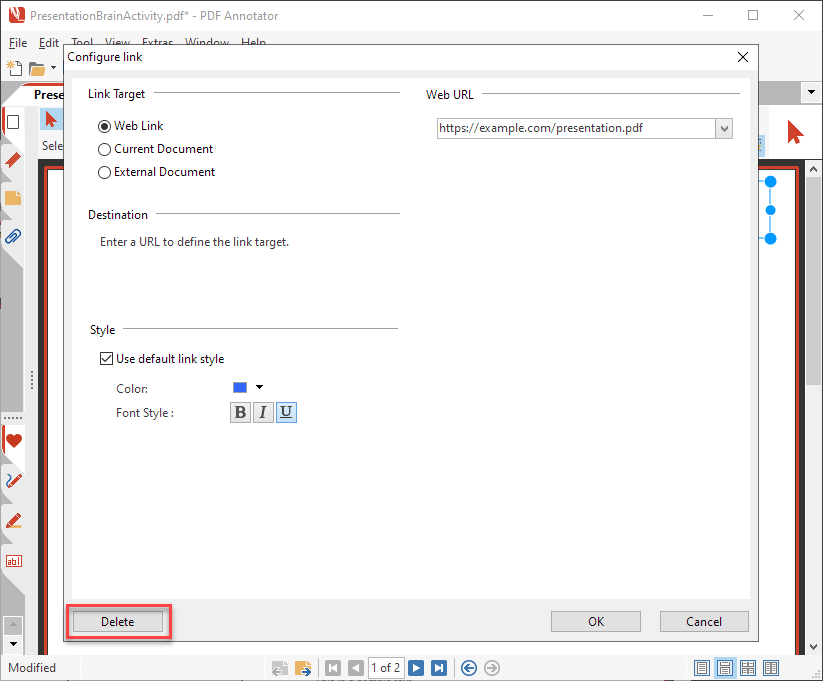Click the document scrollbar up arrow
This screenshot has height=681, width=823.
click(x=813, y=169)
